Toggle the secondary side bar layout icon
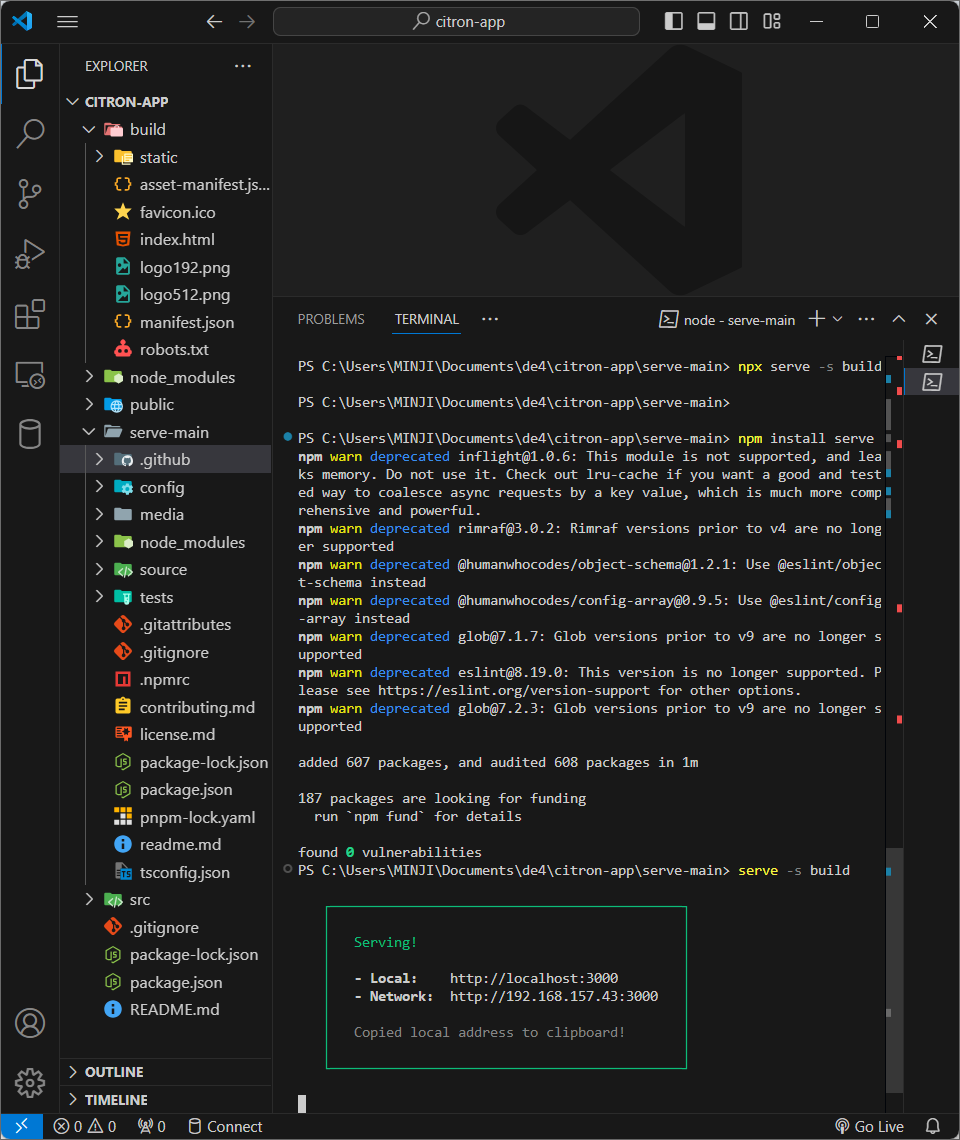 tap(739, 21)
